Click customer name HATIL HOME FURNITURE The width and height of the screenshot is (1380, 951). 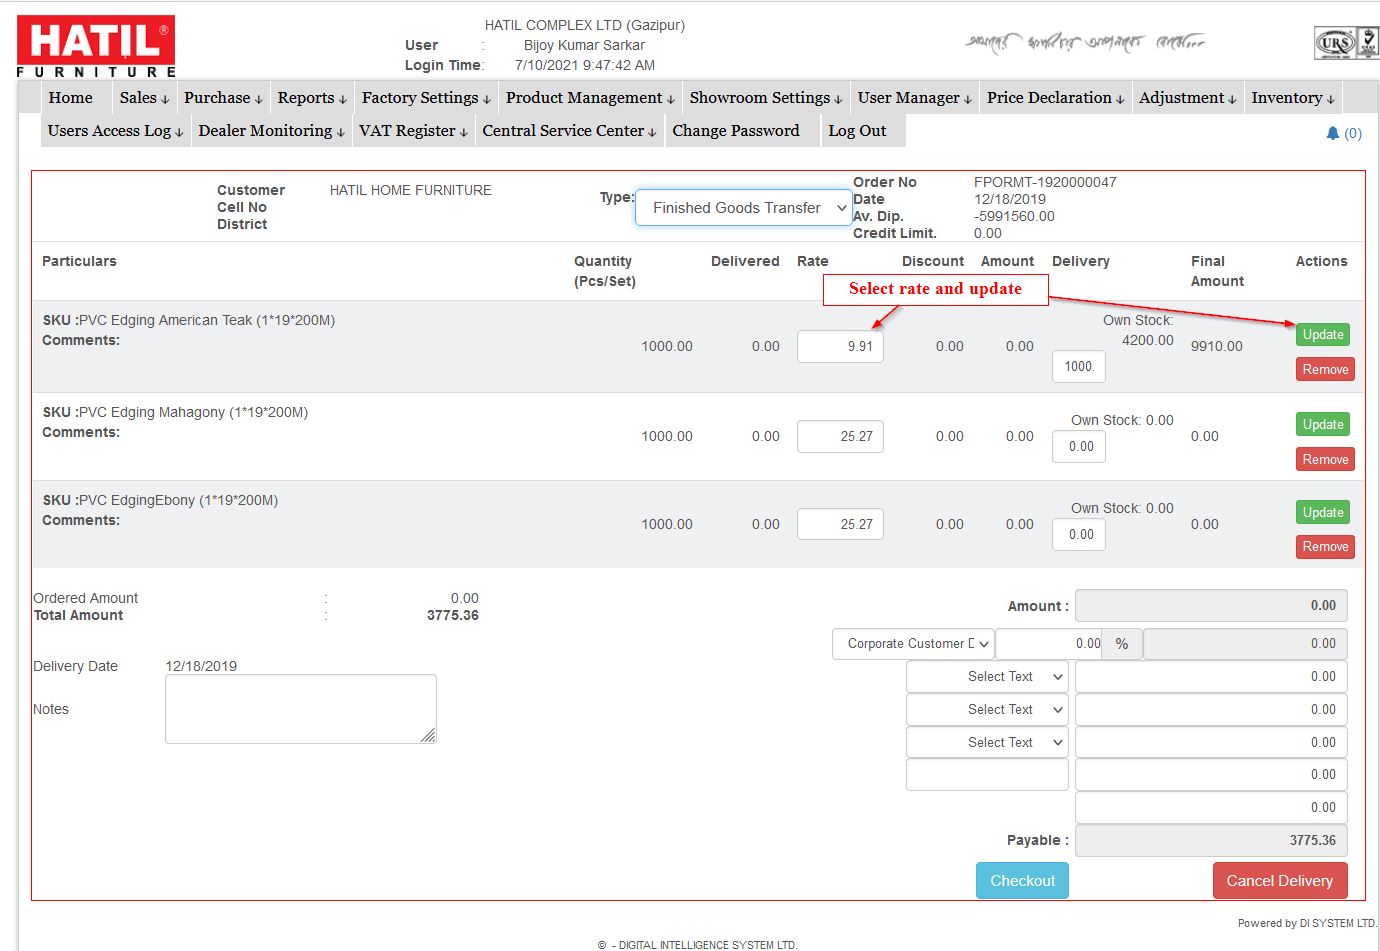click(411, 190)
